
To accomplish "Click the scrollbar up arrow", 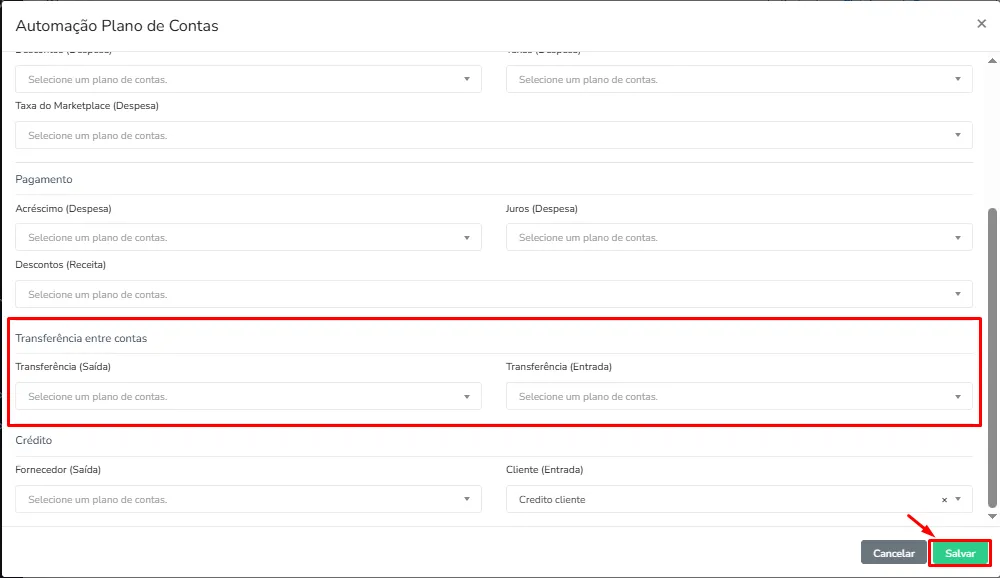I will click(992, 61).
